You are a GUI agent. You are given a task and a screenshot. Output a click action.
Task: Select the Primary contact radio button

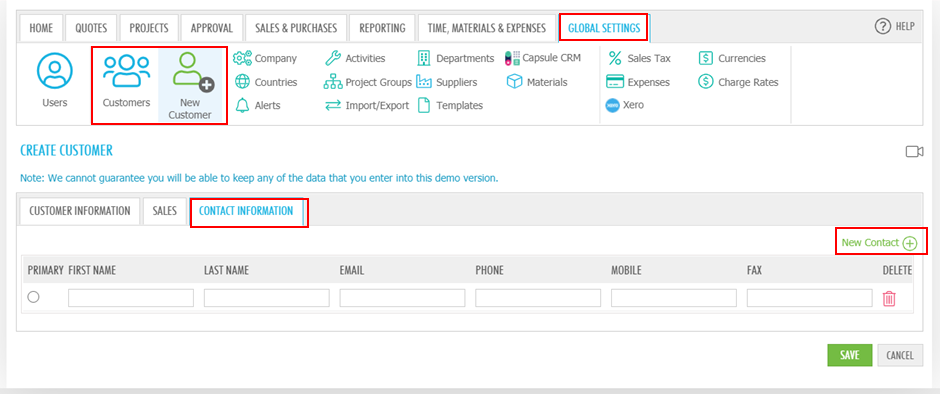click(34, 297)
